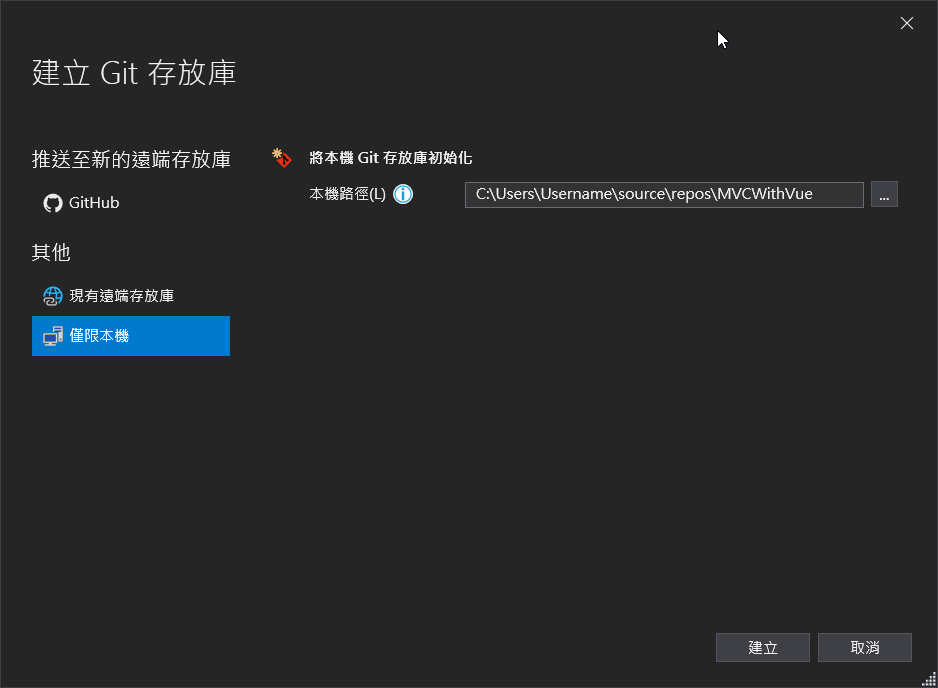The height and width of the screenshot is (688, 938).
Task: Click the 建立 Git 存放庫 dialog title
Action: (134, 73)
